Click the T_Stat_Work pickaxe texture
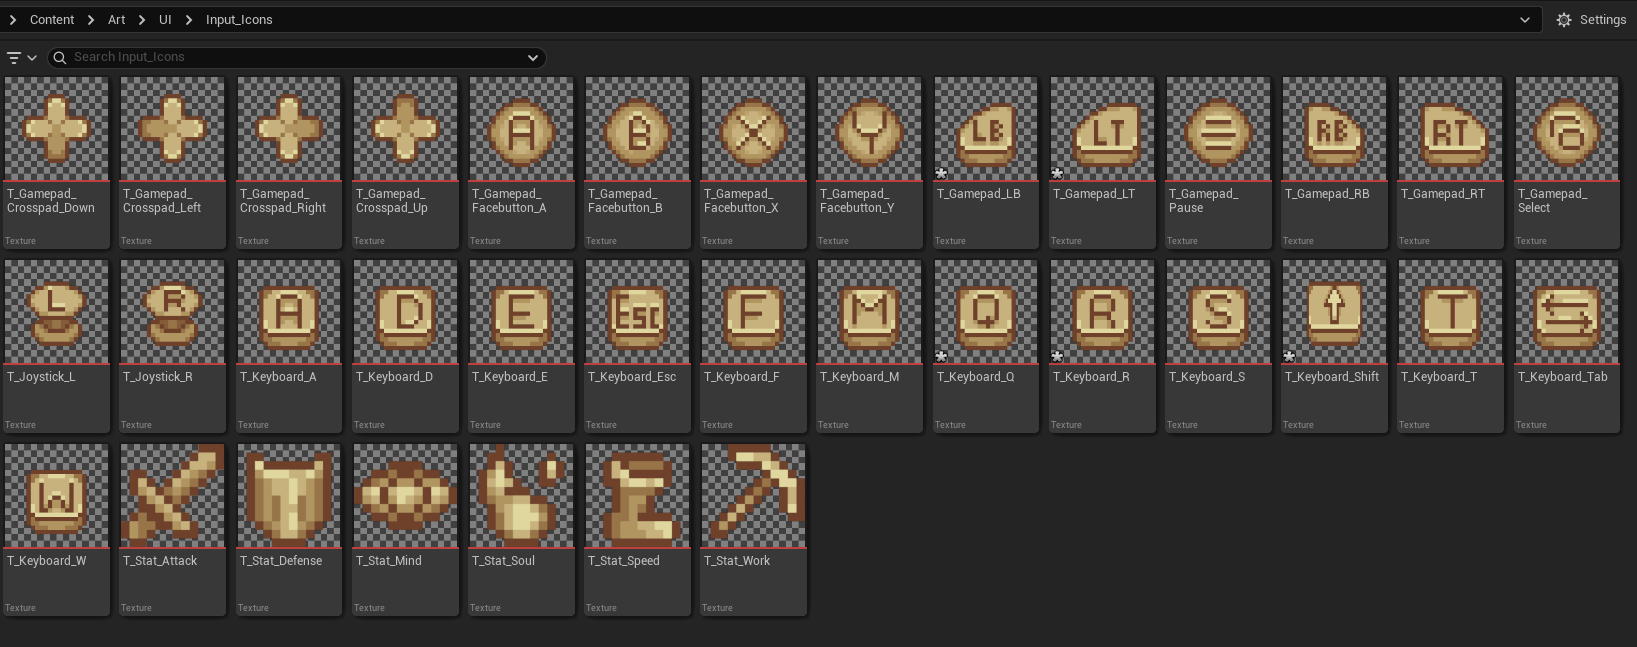Image resolution: width=1637 pixels, height=647 pixels. (x=753, y=497)
